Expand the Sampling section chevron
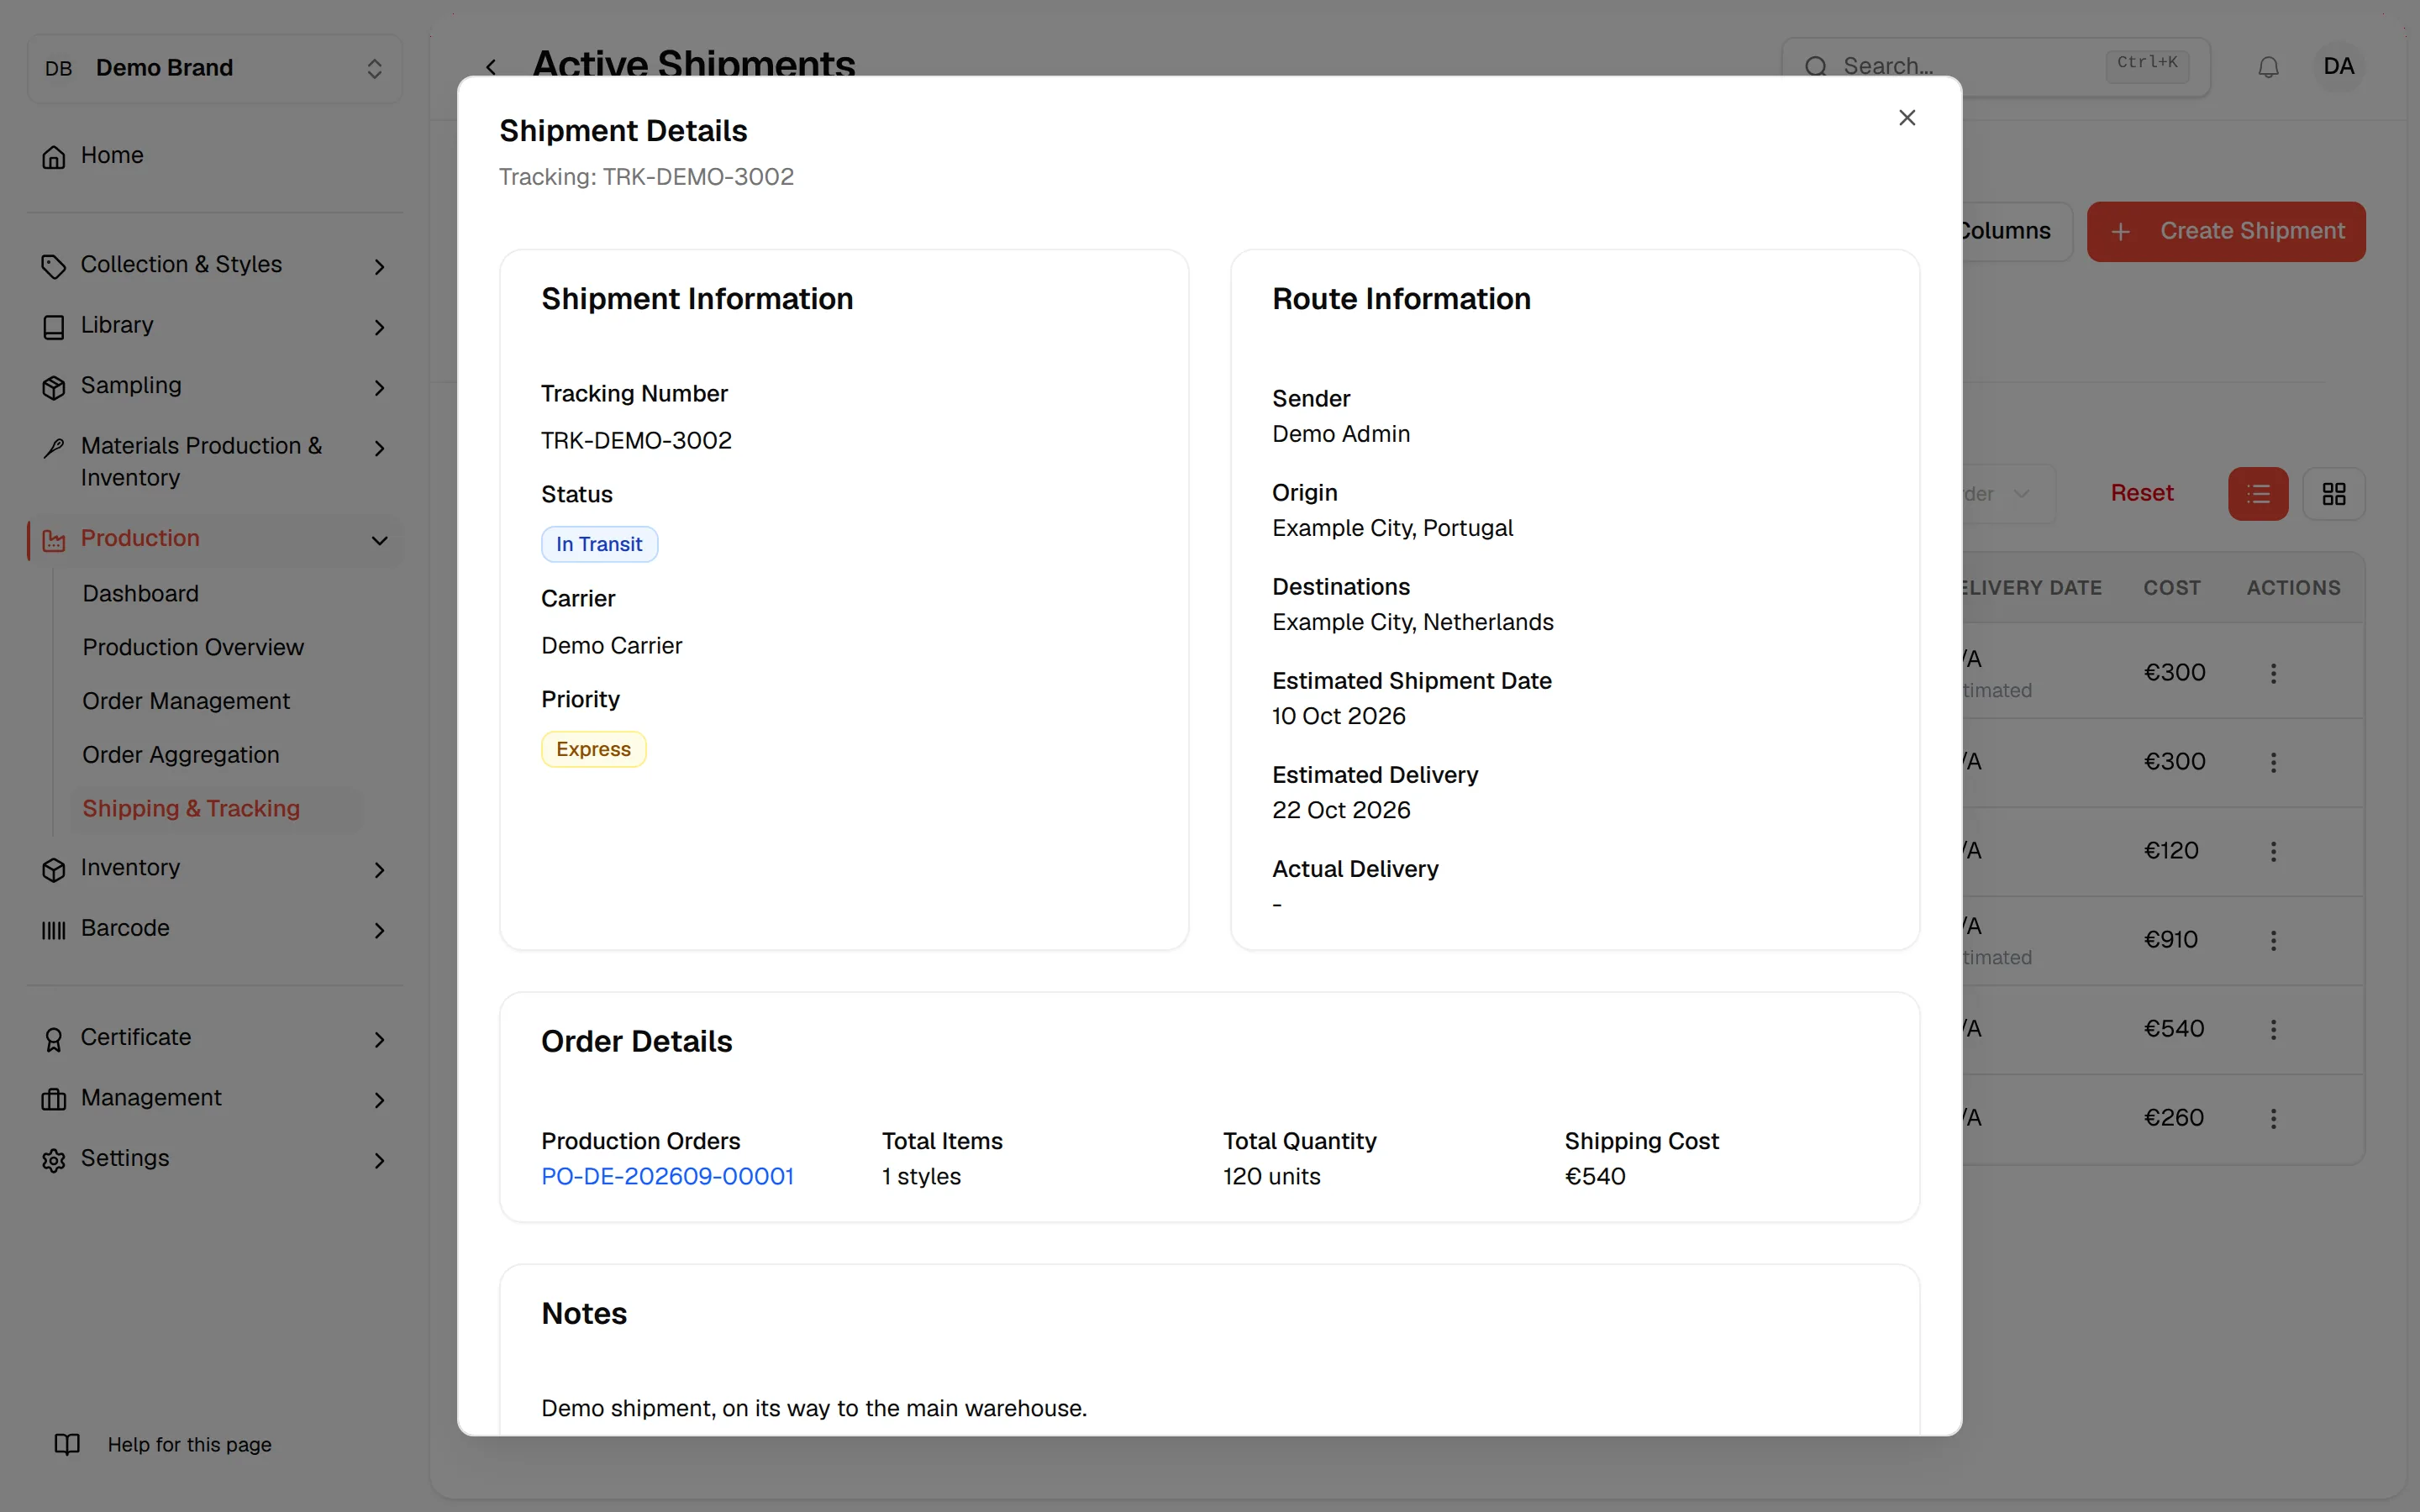 379,387
